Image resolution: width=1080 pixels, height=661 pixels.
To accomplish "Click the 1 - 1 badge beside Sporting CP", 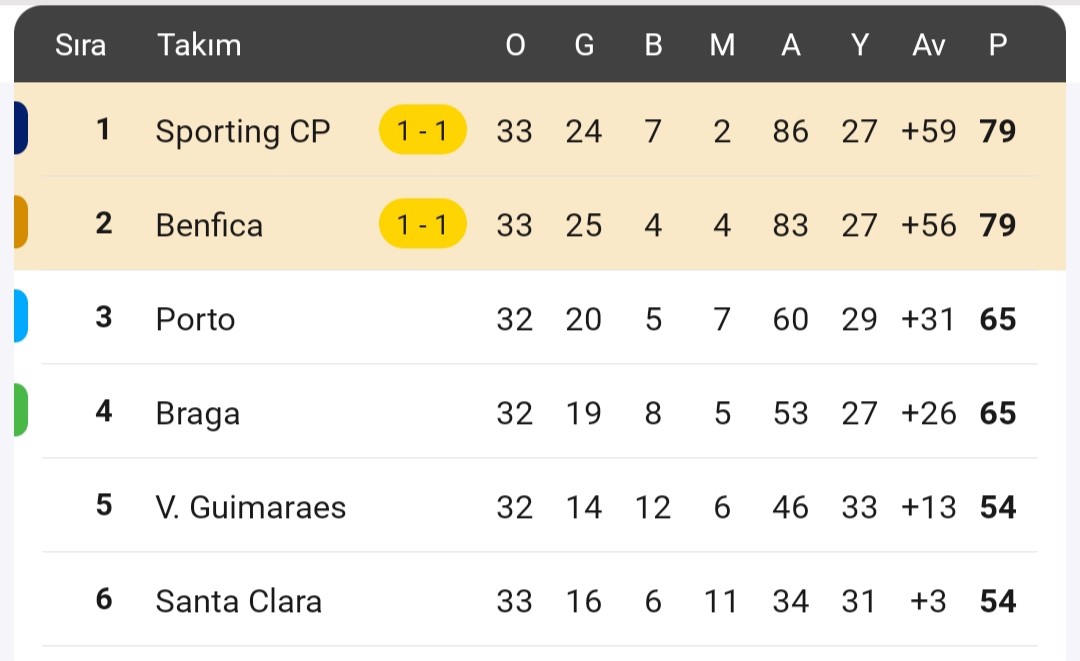I will coord(422,129).
